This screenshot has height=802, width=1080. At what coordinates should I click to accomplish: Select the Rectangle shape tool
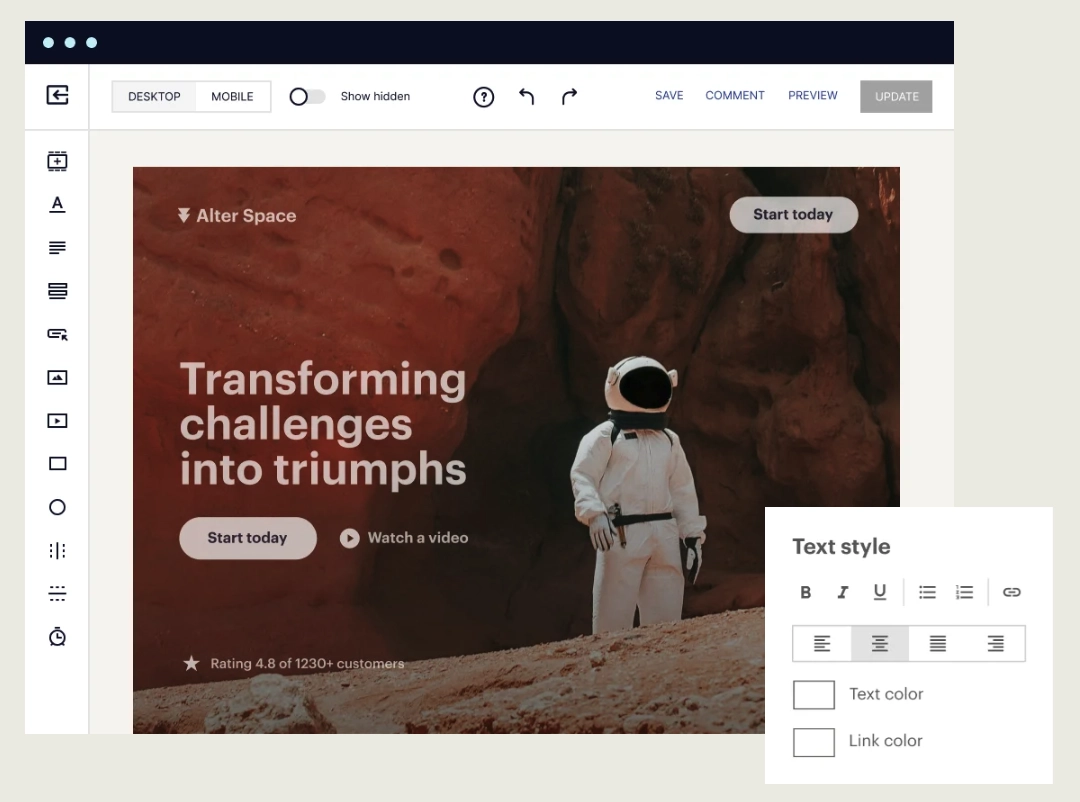click(x=57, y=463)
